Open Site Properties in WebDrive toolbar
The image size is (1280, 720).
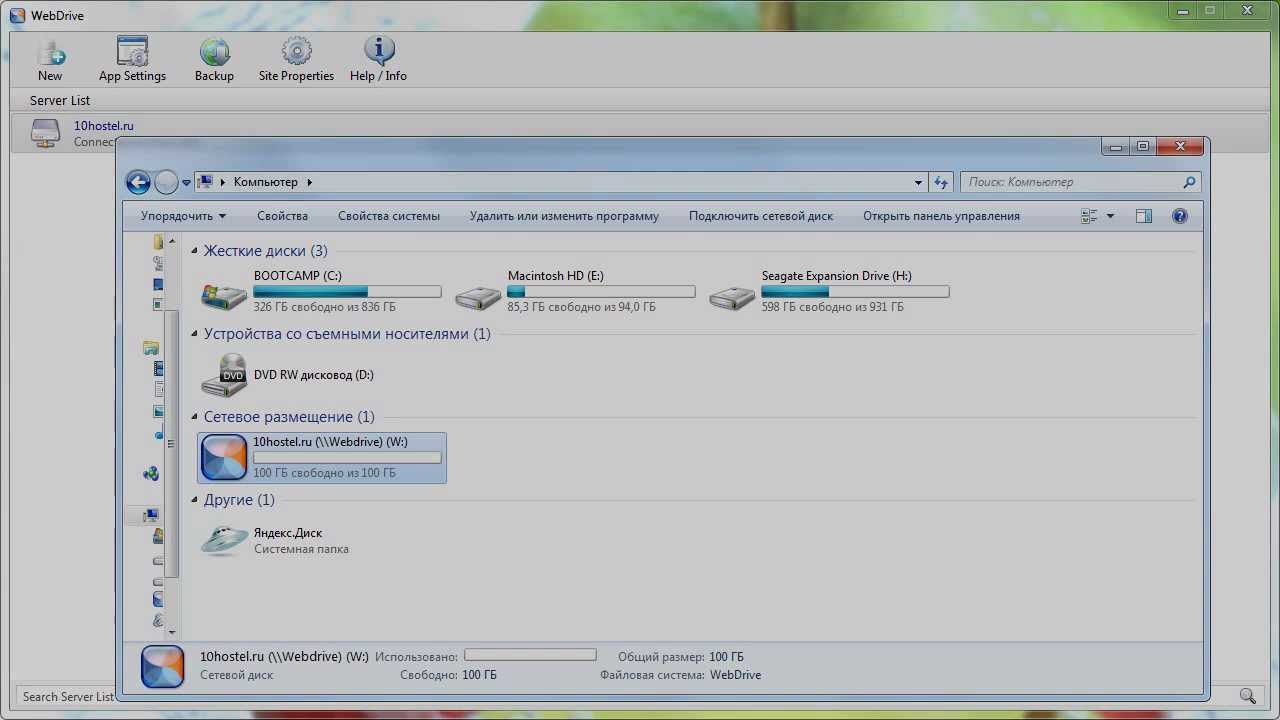coord(296,51)
